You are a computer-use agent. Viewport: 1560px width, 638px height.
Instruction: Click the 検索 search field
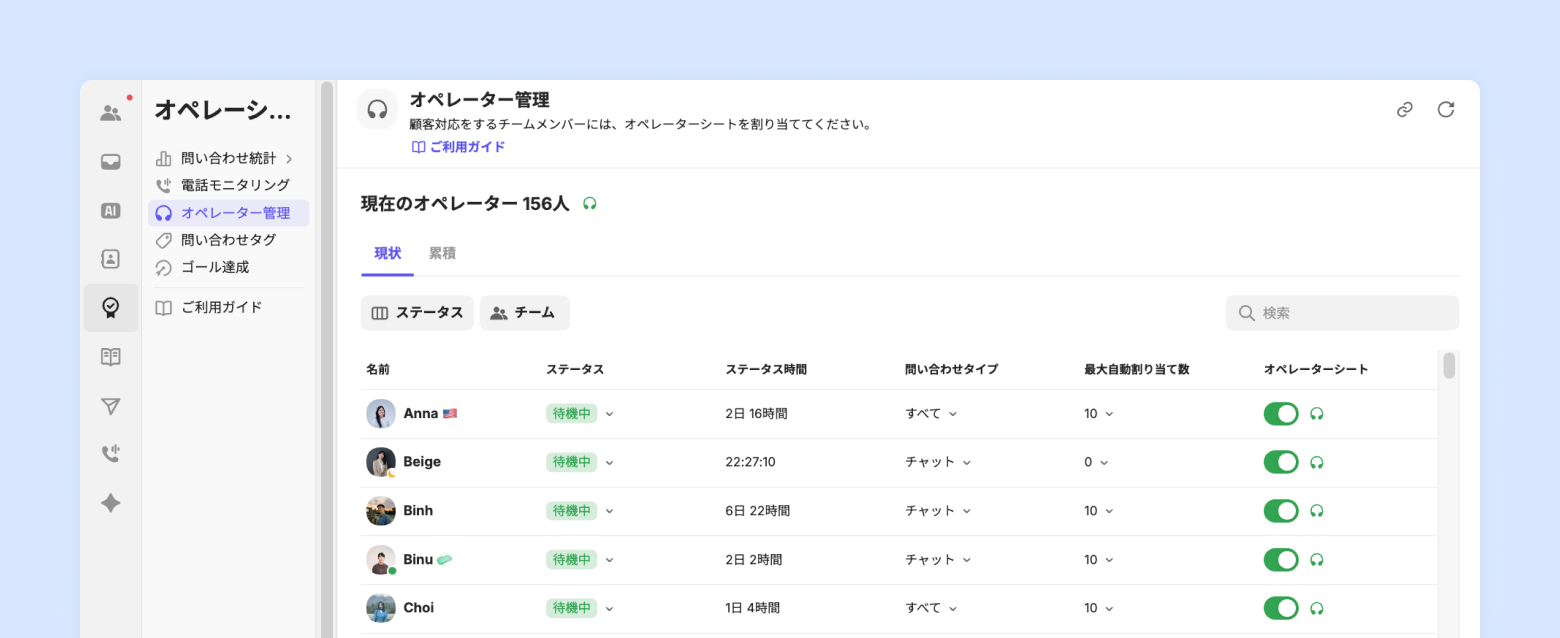coord(1342,313)
